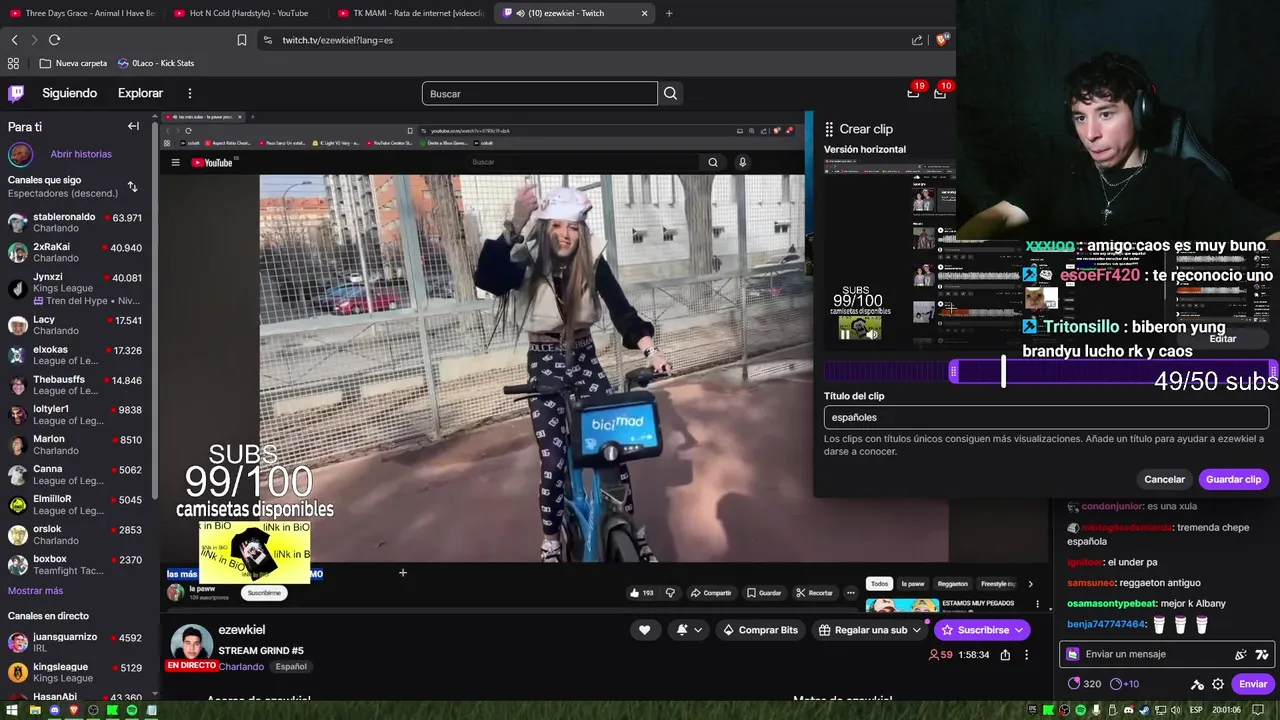The image size is (1280, 720).
Task: Open stableronaldo channel in sidebar
Action: pos(75,222)
